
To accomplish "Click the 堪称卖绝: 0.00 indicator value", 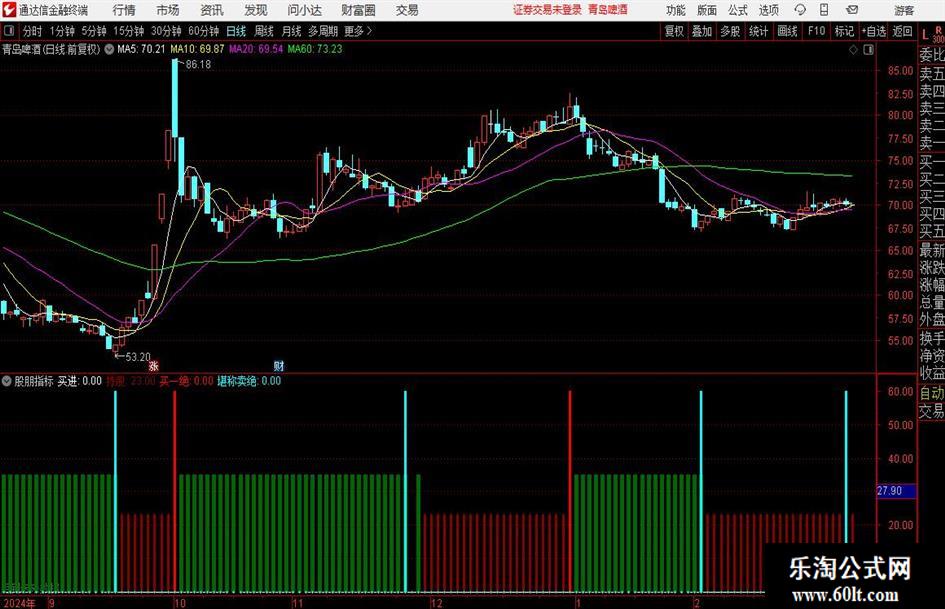I will point(249,381).
